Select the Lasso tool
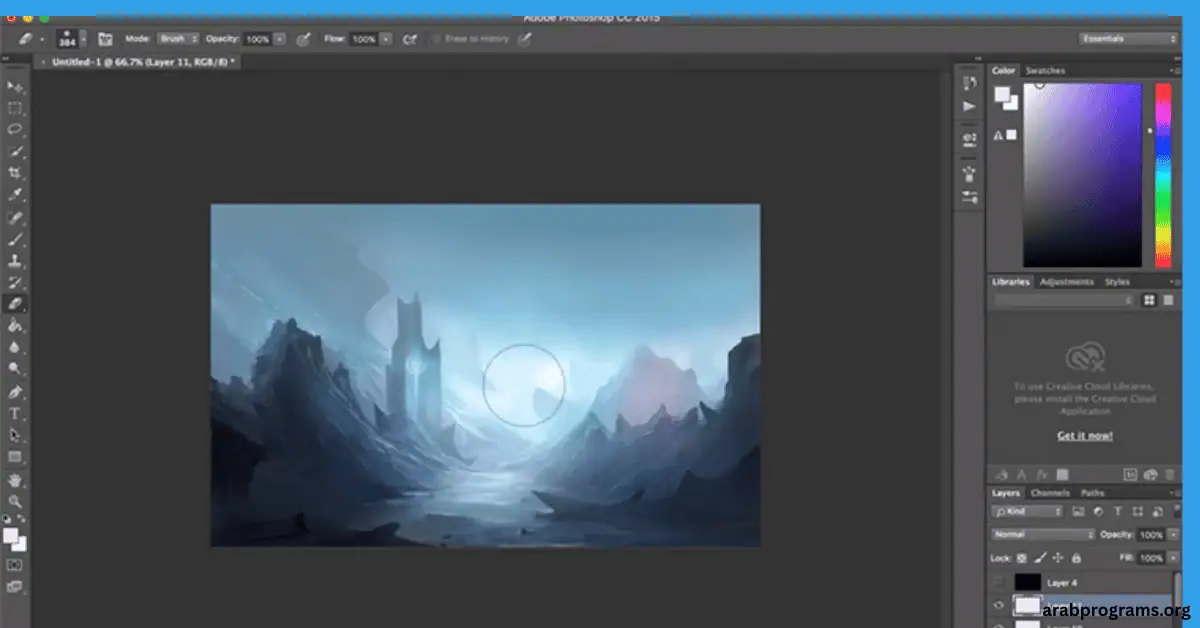The width and height of the screenshot is (1200, 628). 15,130
